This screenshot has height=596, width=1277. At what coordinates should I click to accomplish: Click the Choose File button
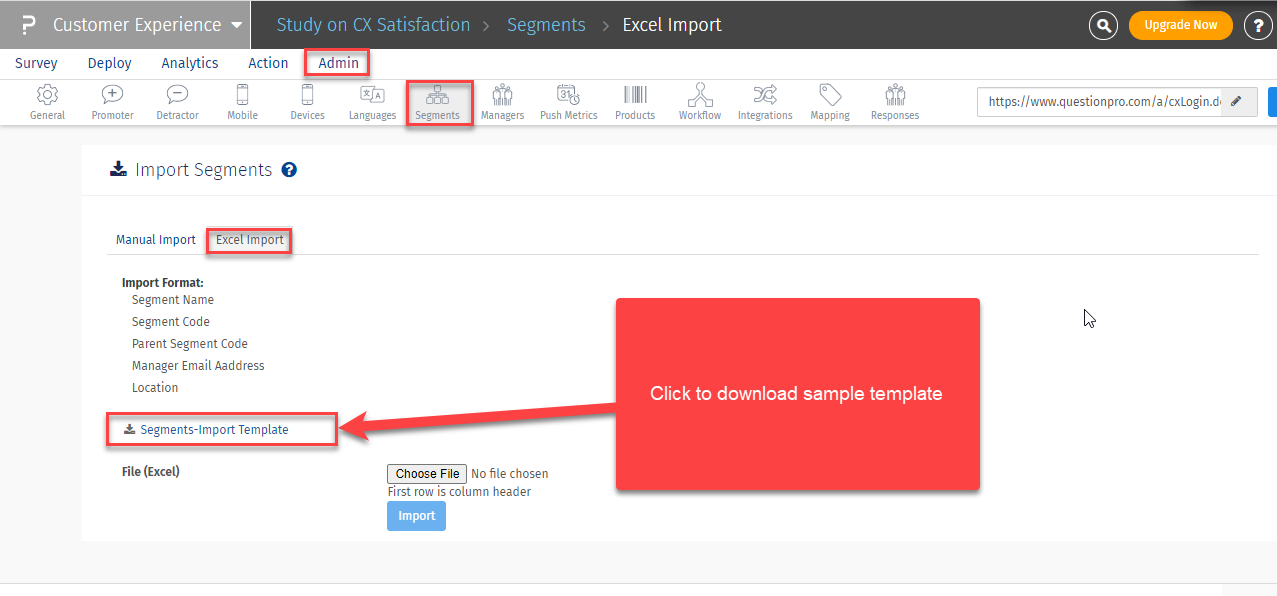(428, 474)
